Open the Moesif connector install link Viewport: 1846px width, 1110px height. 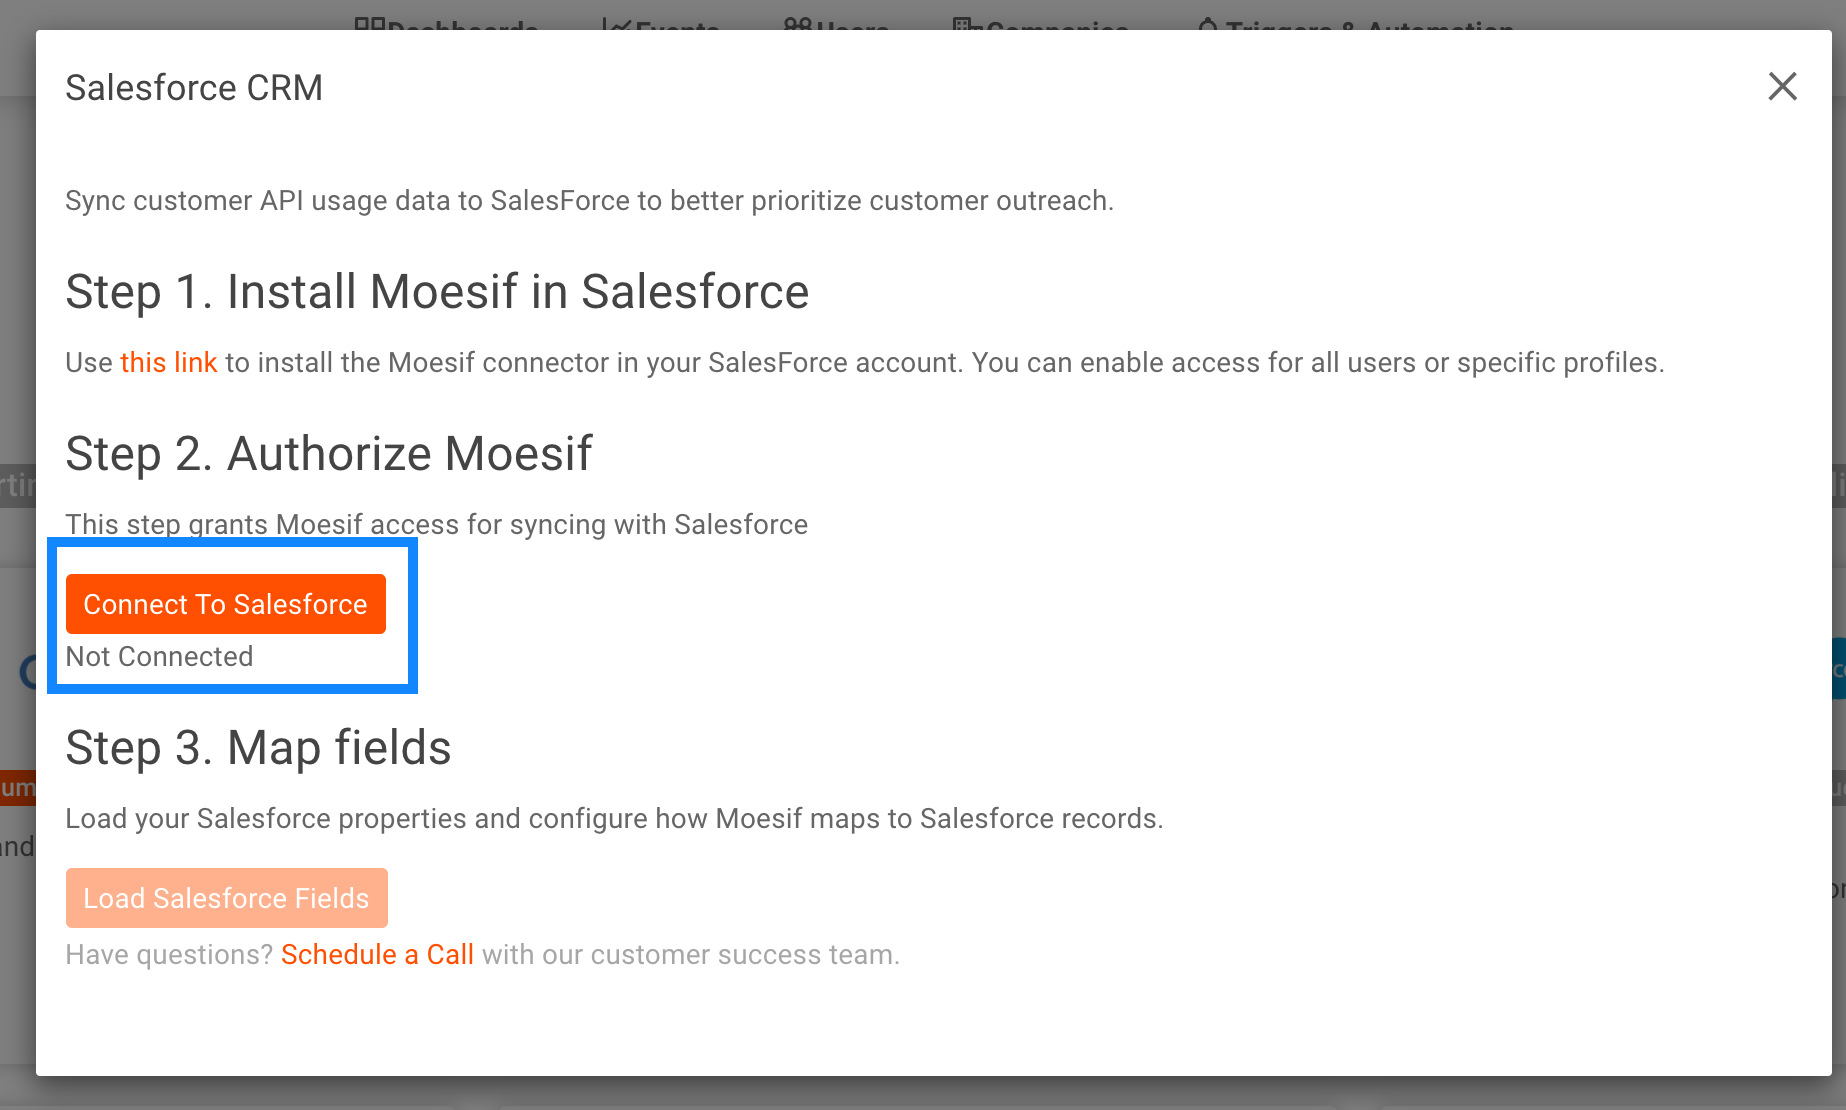[x=168, y=362]
